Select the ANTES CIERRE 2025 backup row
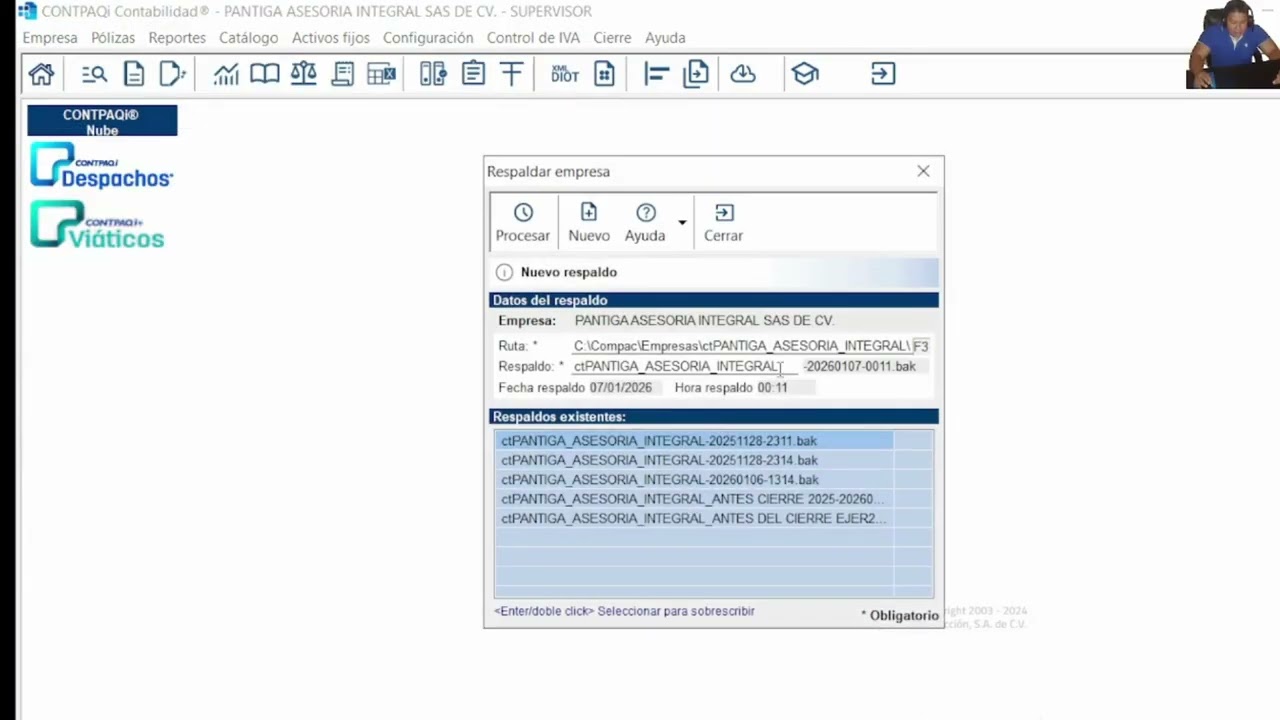1280x720 pixels. tap(694, 499)
